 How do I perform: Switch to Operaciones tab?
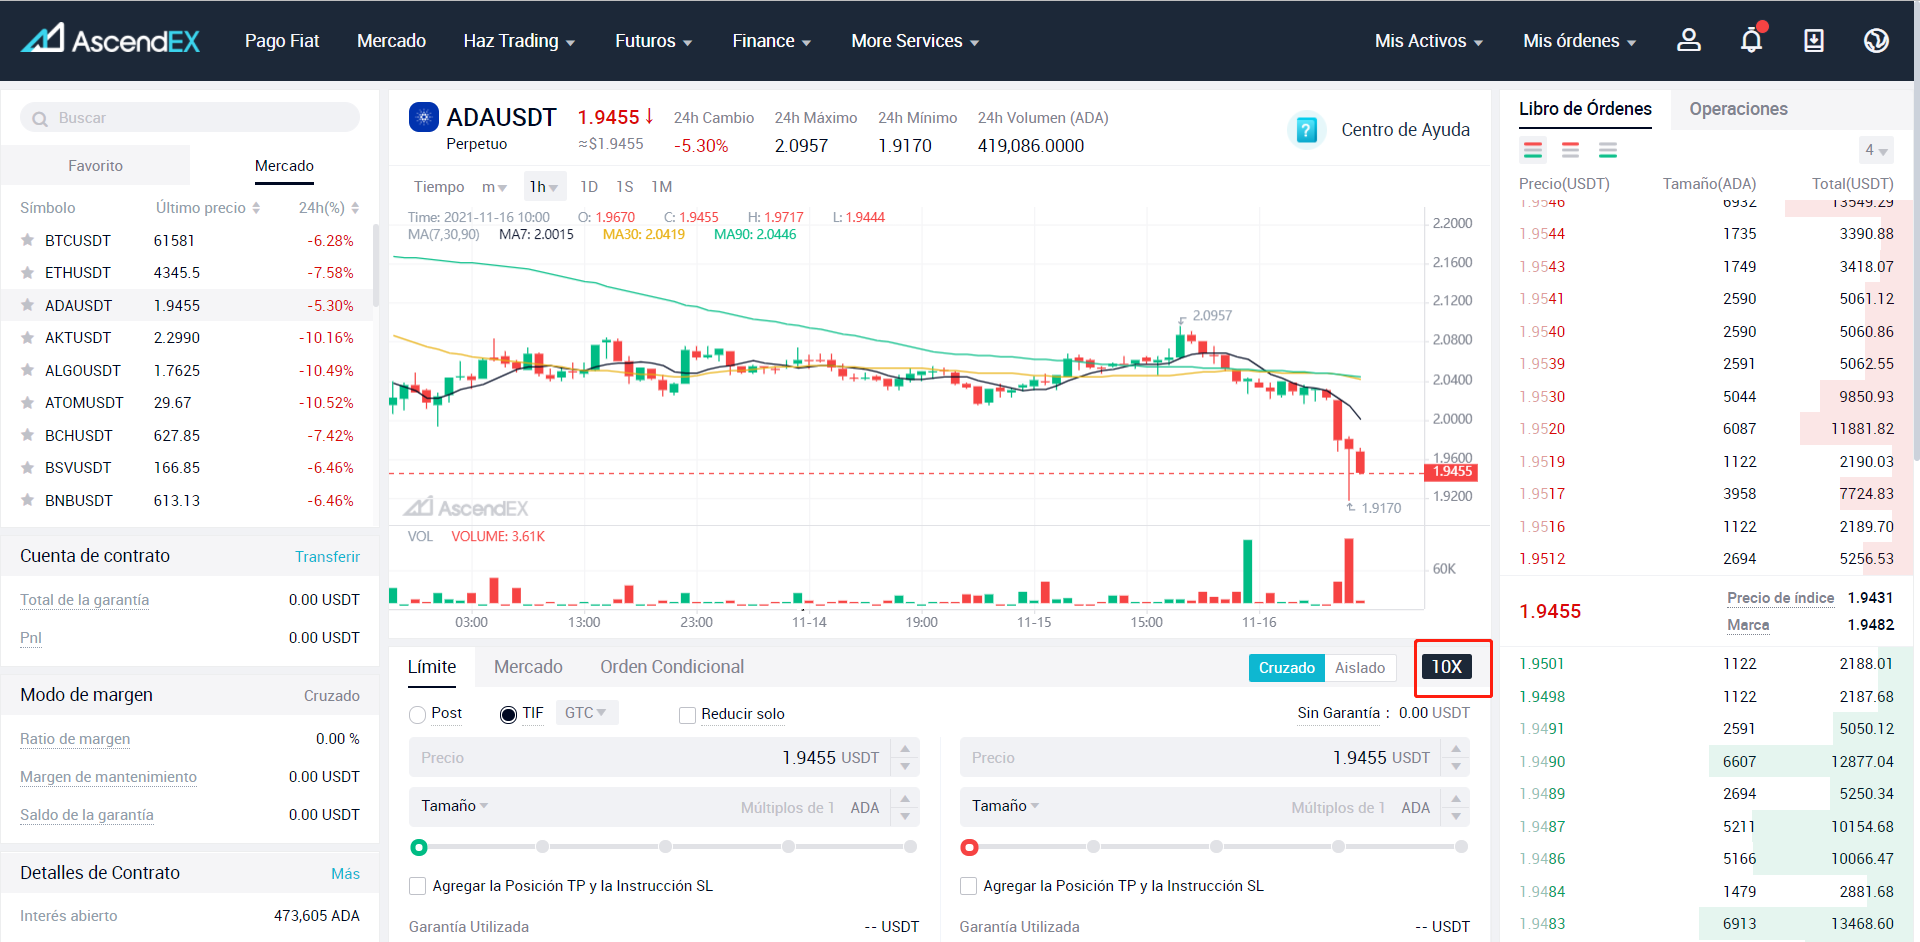point(1738,109)
